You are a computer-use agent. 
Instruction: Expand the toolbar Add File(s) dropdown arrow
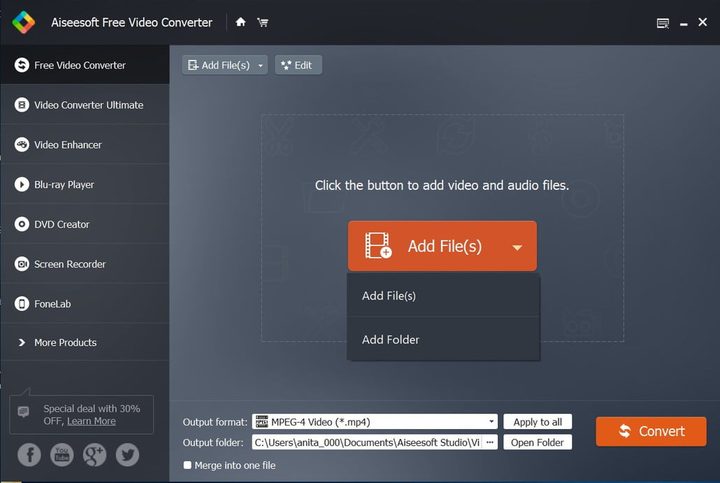pos(260,66)
